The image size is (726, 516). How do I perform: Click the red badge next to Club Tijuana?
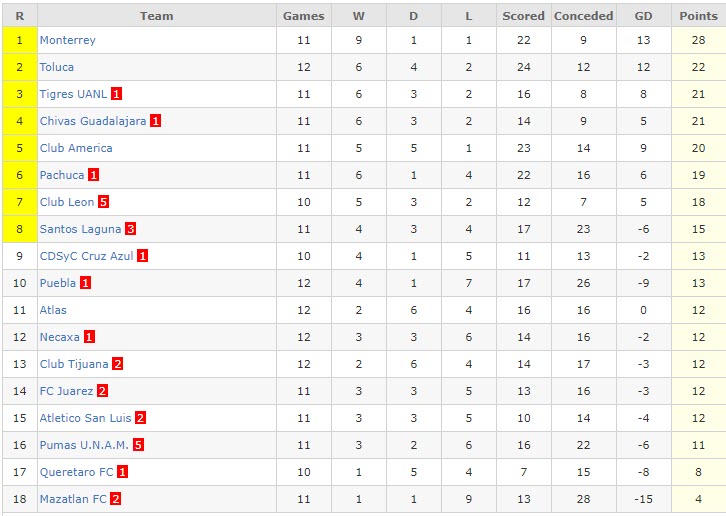click(118, 364)
